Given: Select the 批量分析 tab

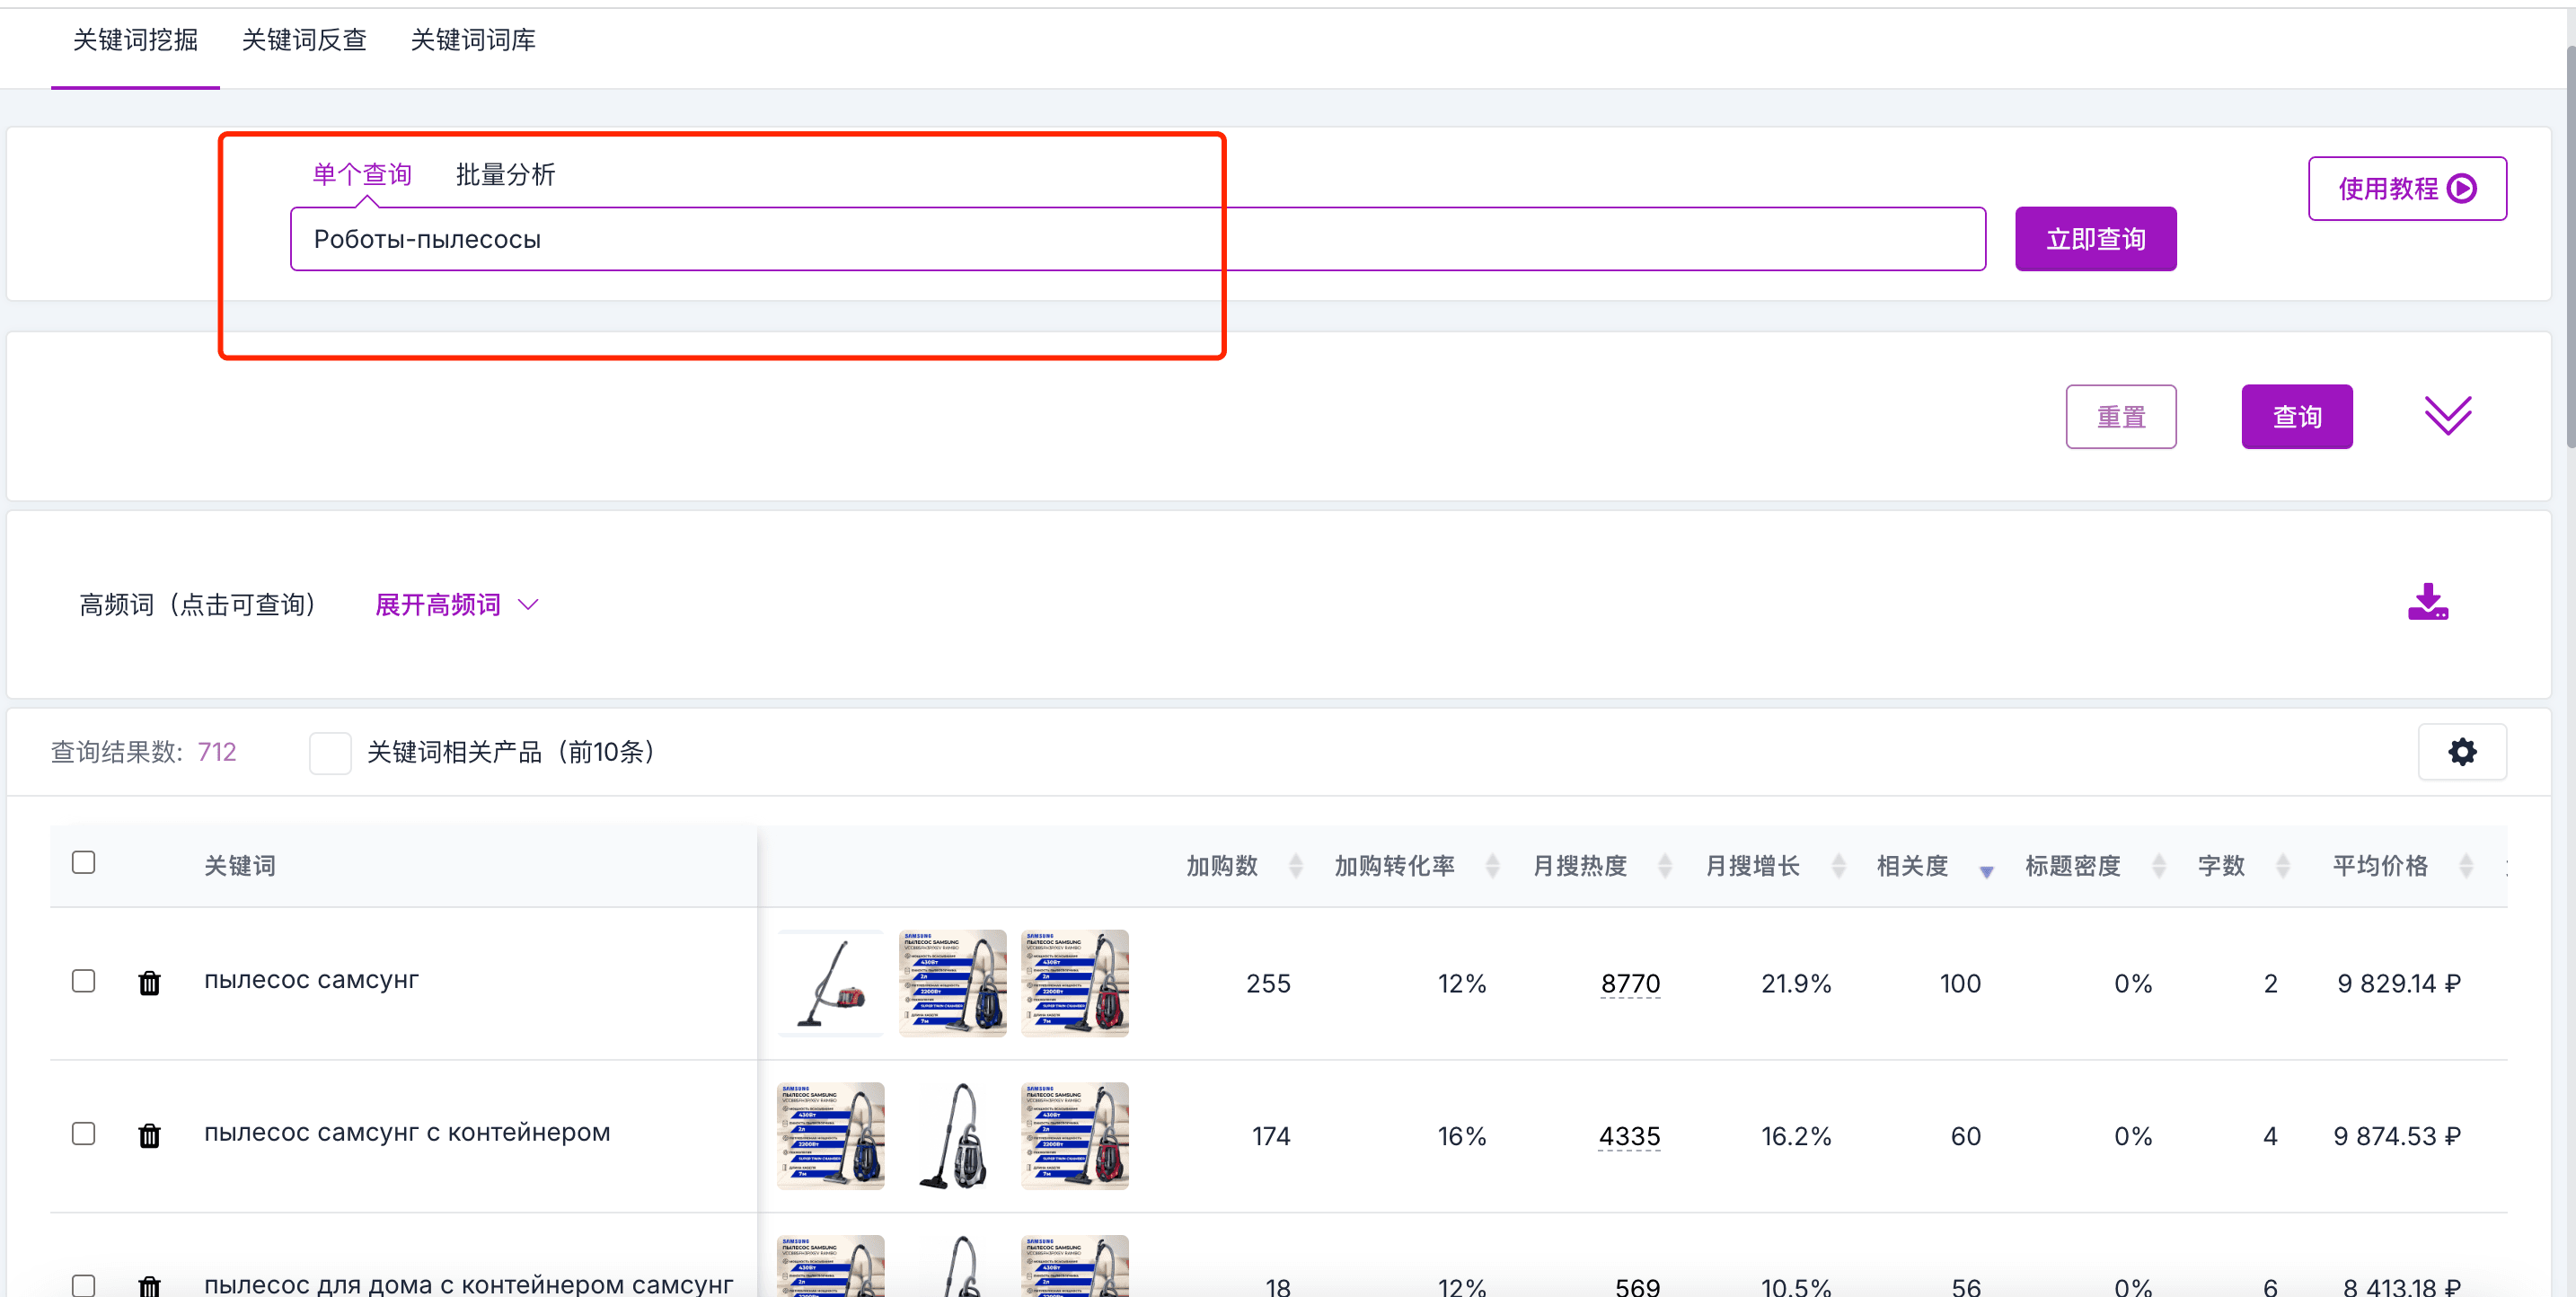Looking at the screenshot, I should [505, 175].
